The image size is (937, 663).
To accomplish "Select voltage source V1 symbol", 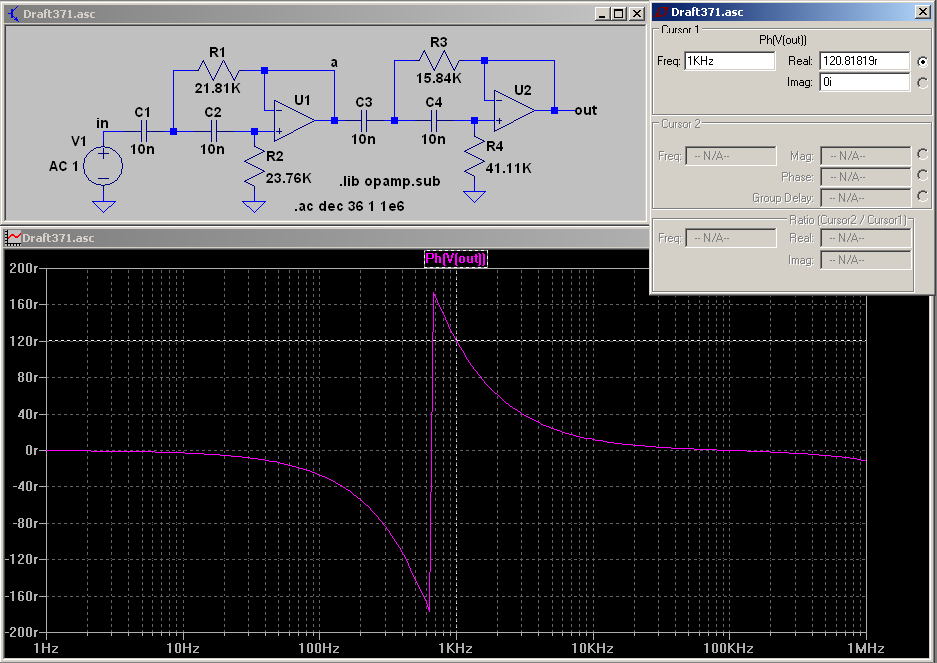I will coord(103,166).
